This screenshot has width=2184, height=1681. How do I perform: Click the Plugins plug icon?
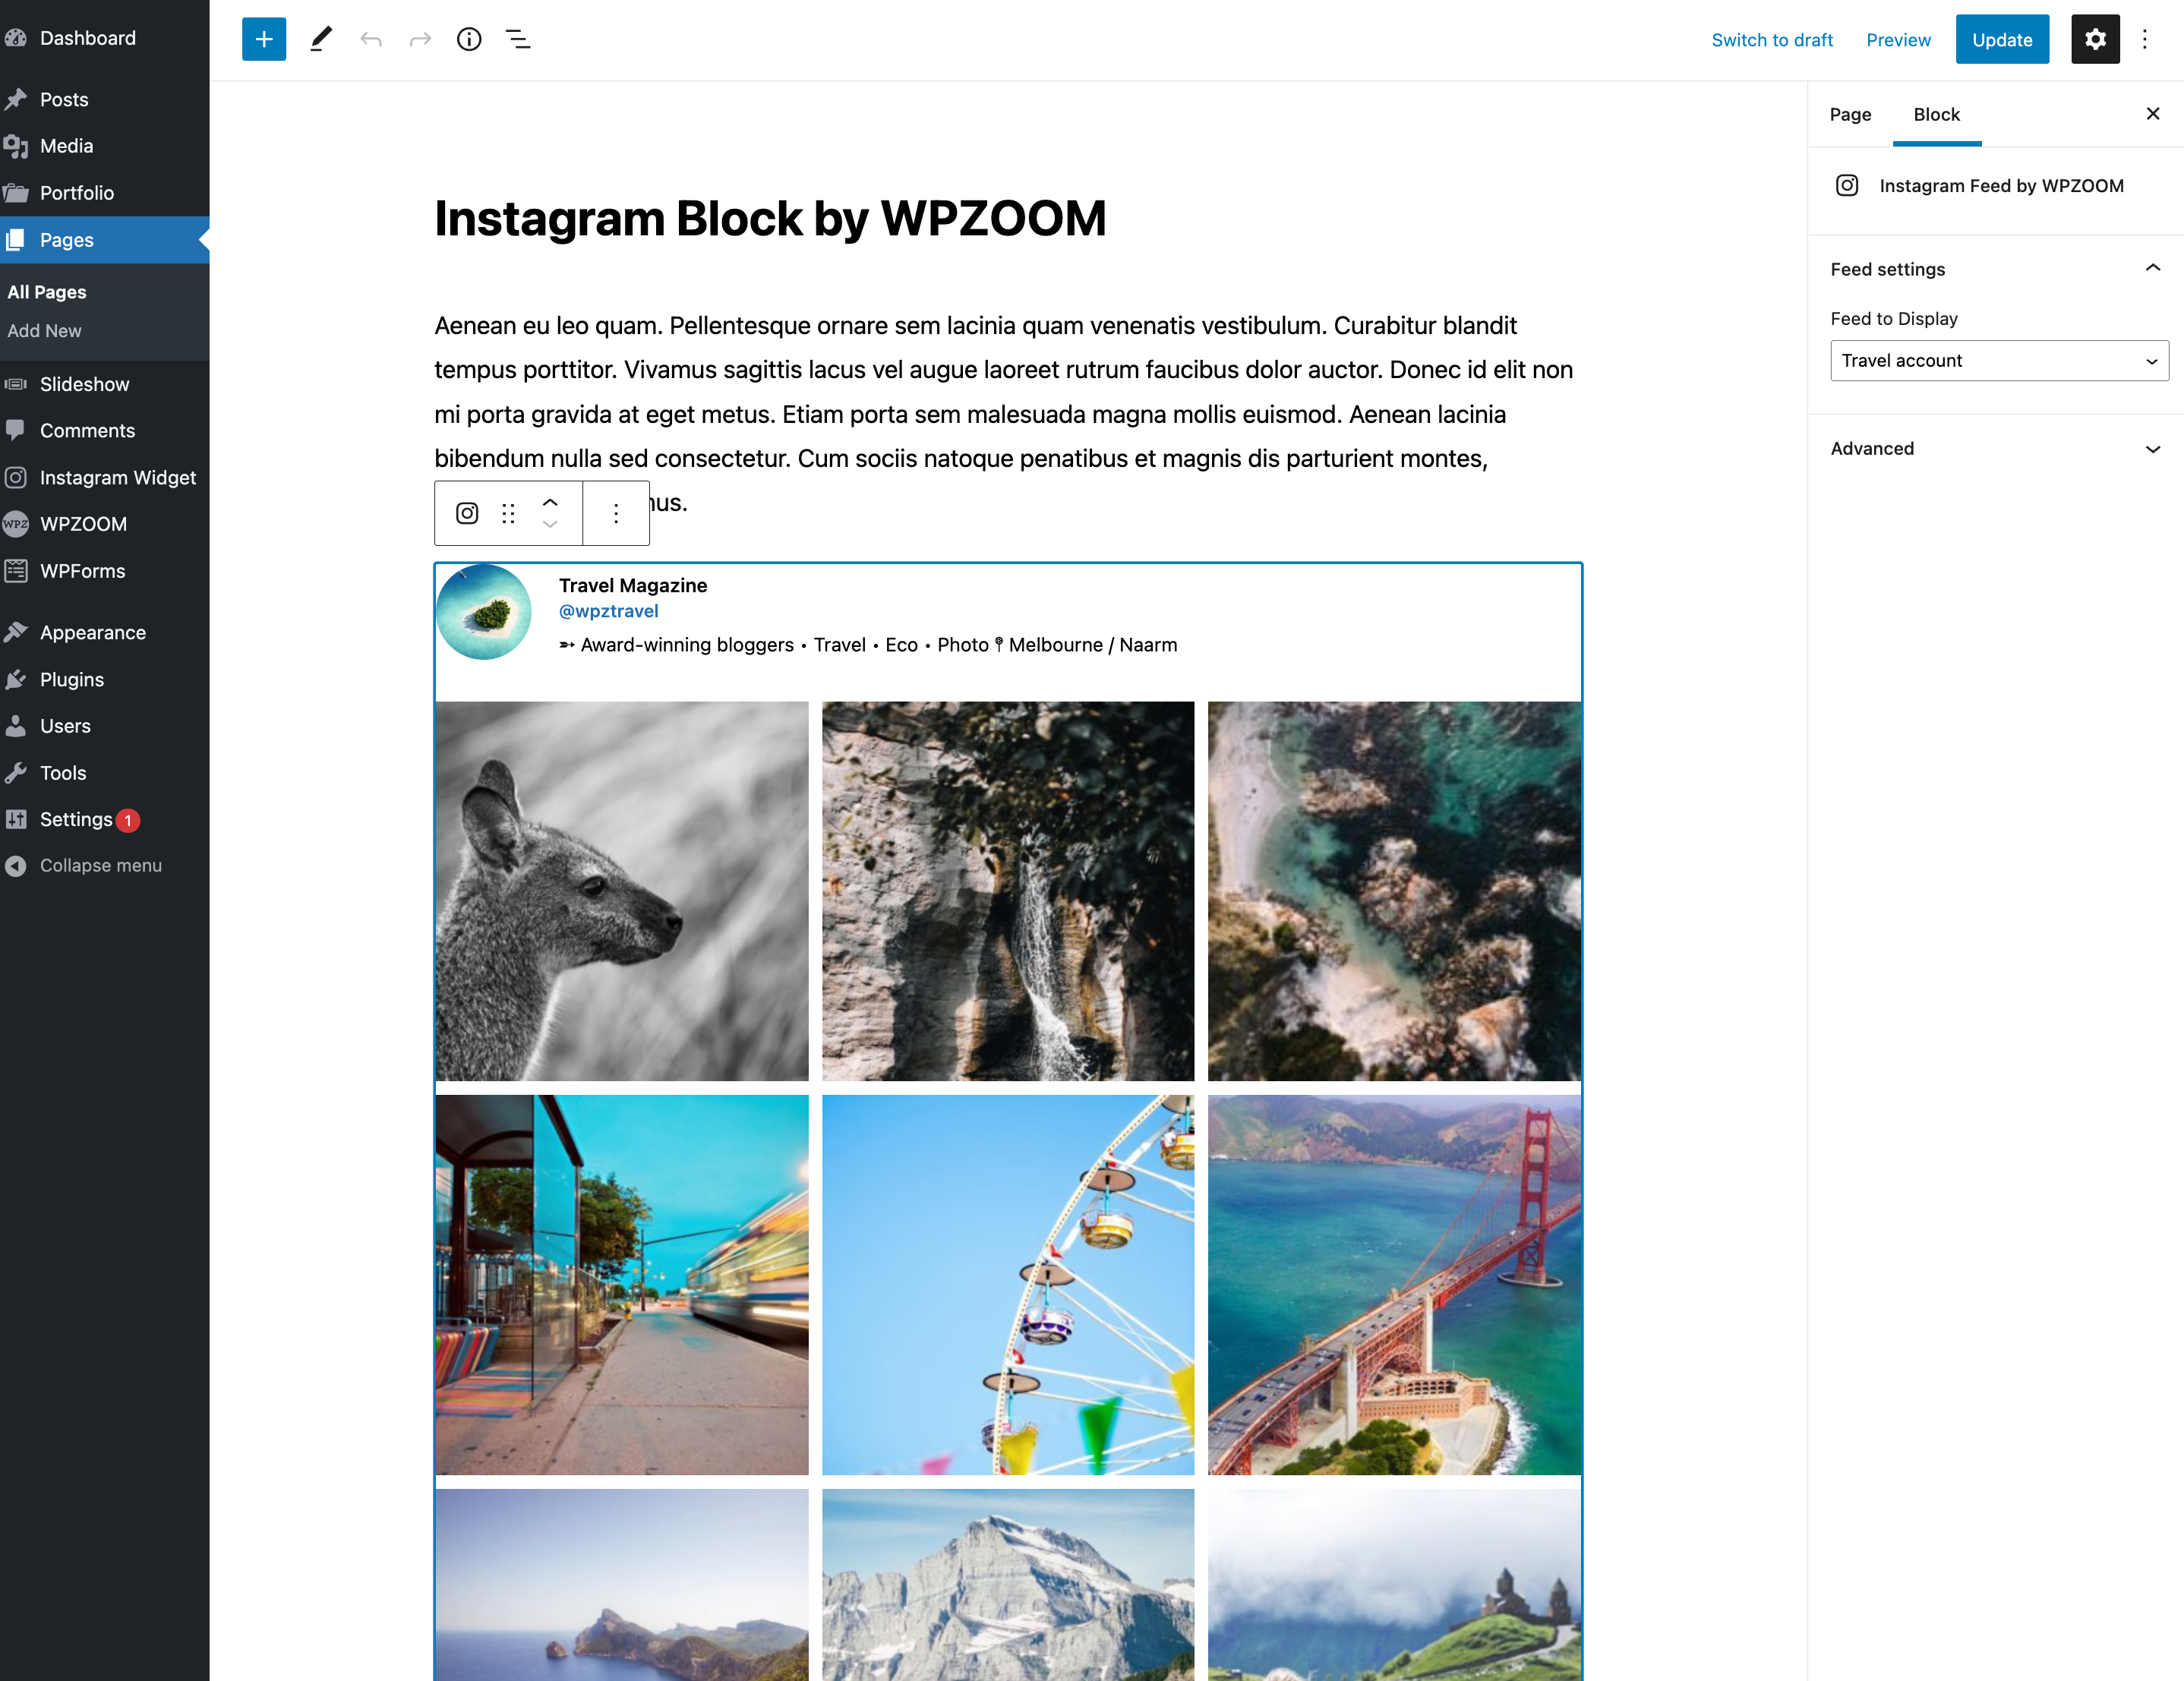[x=15, y=679]
